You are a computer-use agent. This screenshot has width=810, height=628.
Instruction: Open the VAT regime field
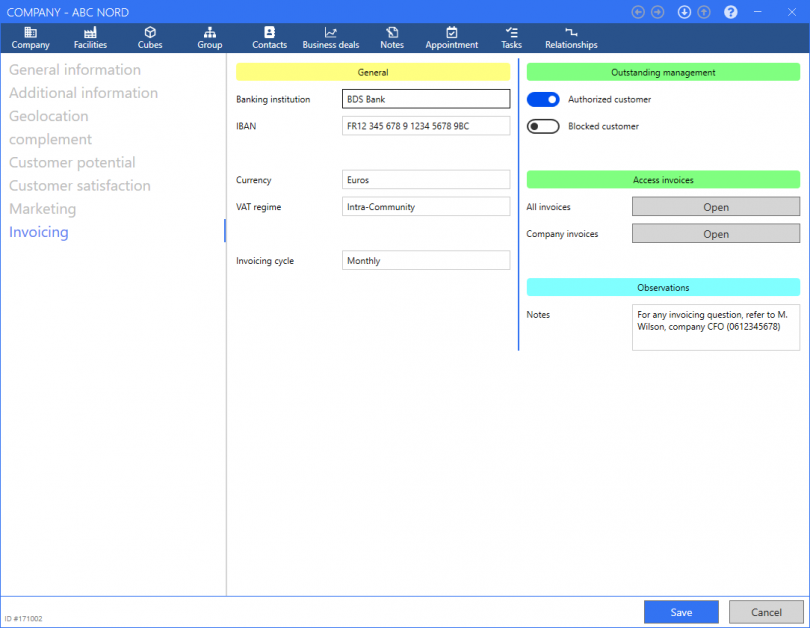click(426, 207)
